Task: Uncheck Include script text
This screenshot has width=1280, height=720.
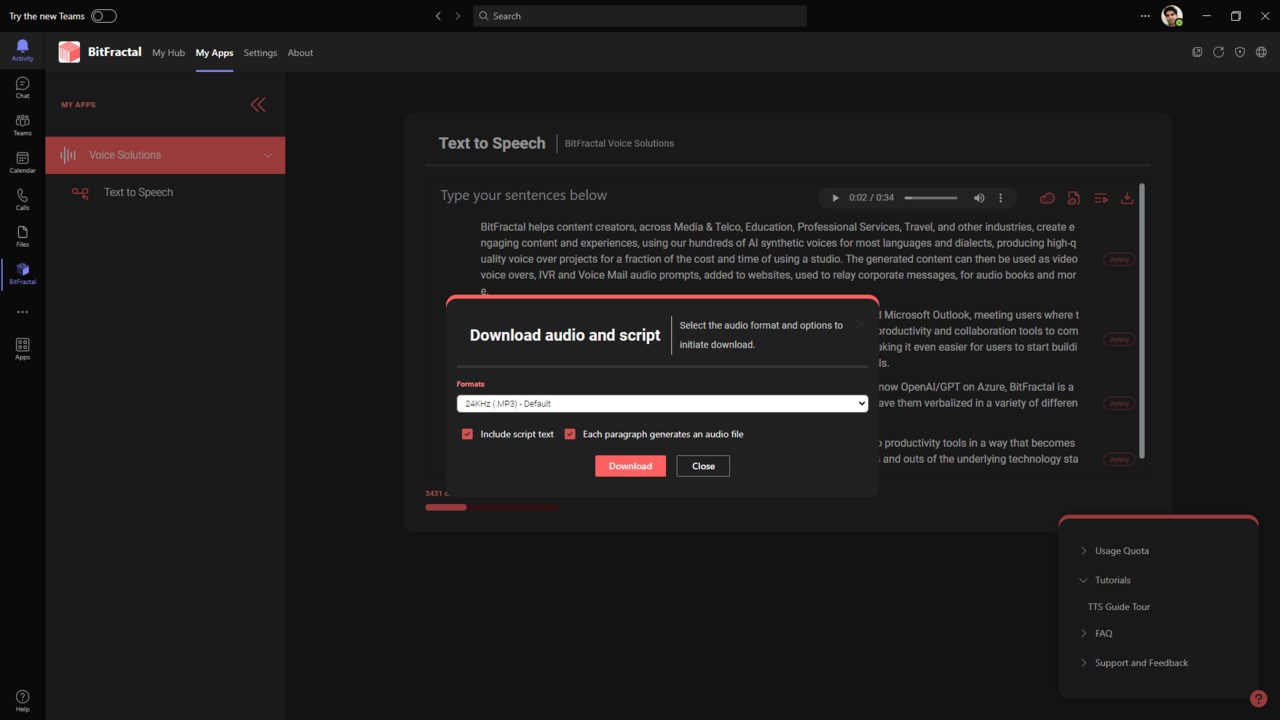Action: tap(467, 434)
